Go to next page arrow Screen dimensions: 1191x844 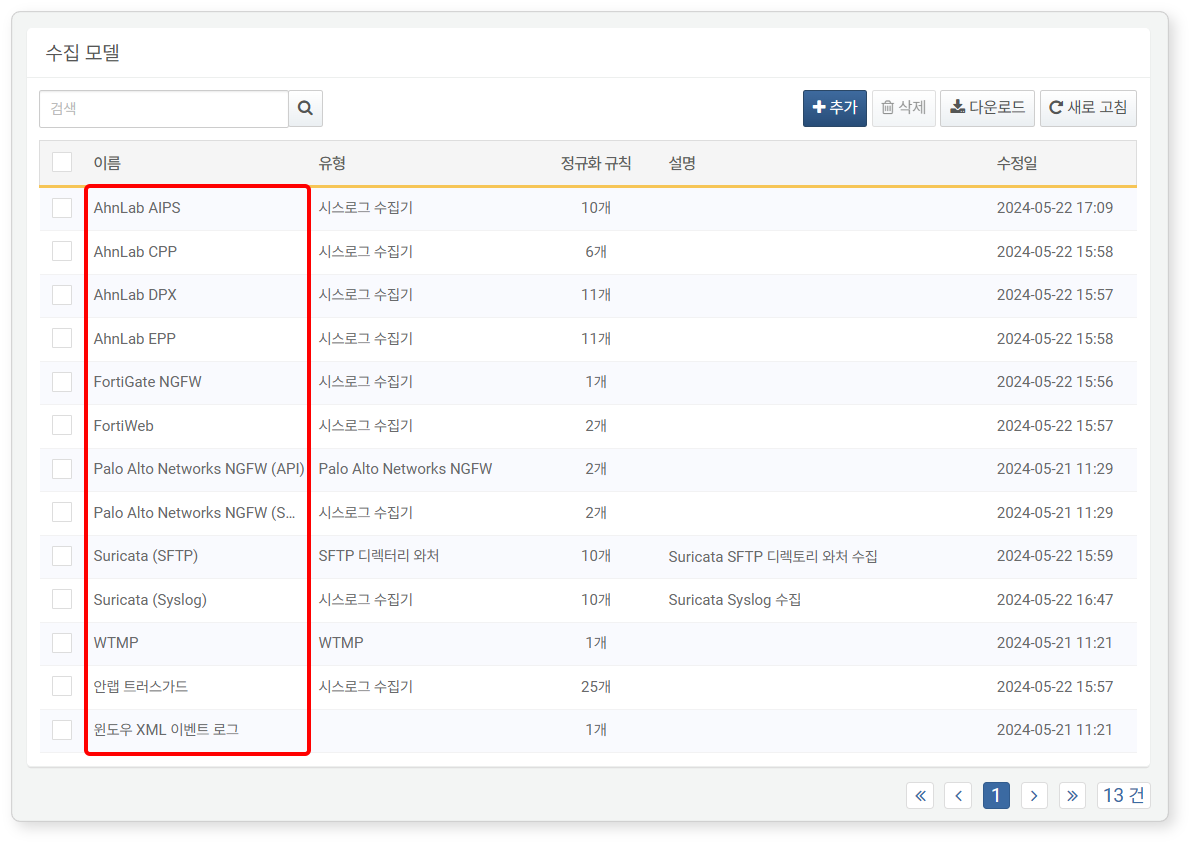[x=1034, y=795]
